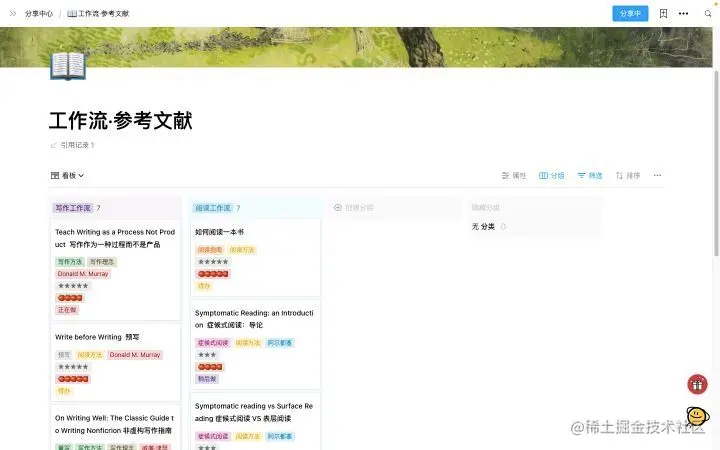
Task: Click the three-star rating on Symptomatic Reading Introduction
Action: 207,355
